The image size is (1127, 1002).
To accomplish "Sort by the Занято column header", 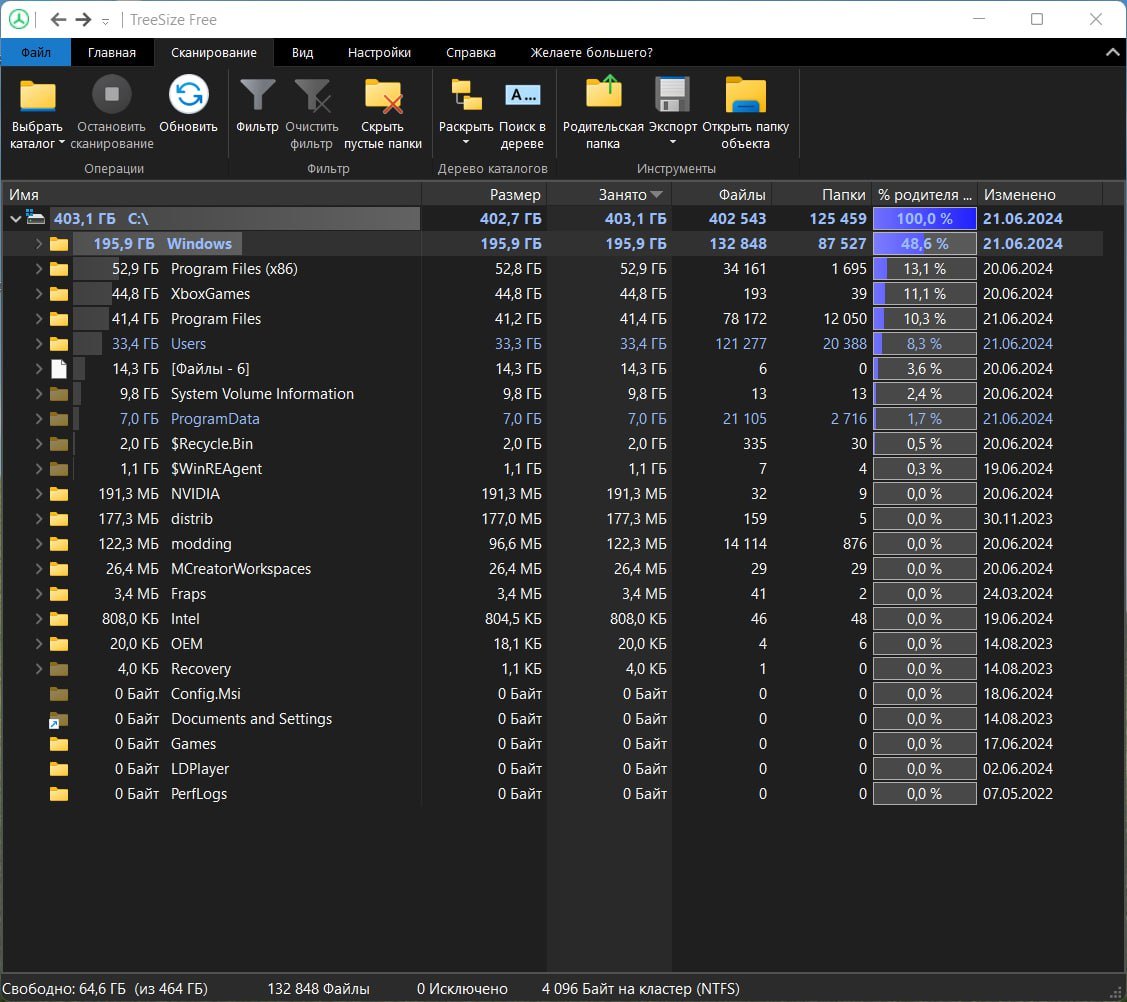I will tap(609, 195).
